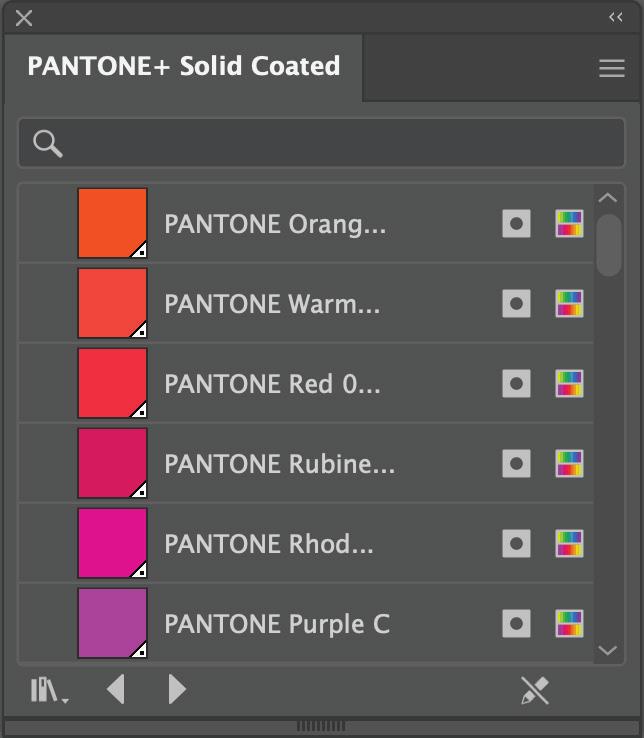Pick the PANTONE Red 032 swatch

[113, 383]
